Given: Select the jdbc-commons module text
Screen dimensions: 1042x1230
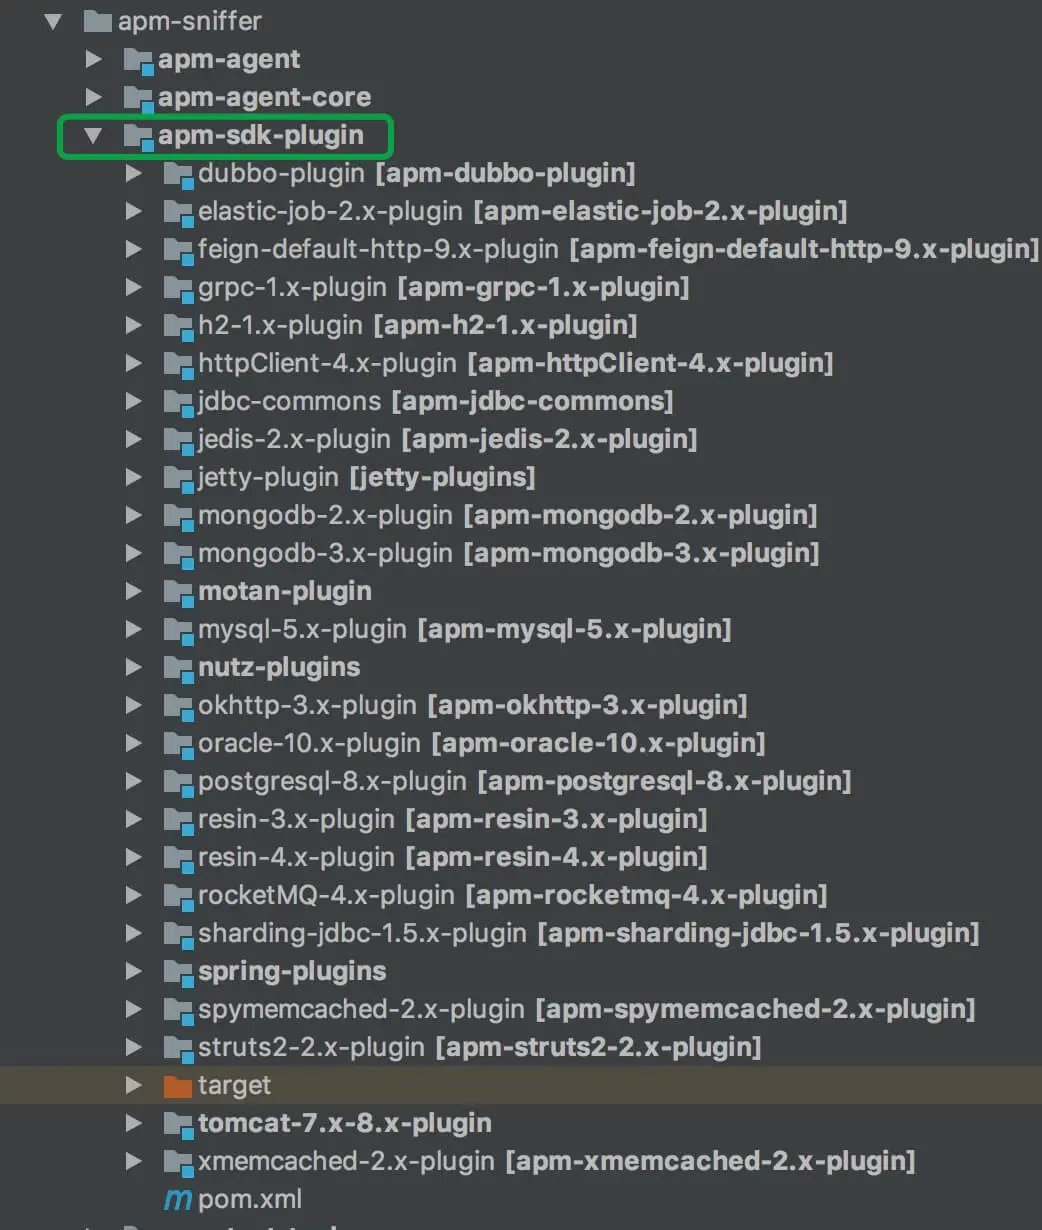Looking at the screenshot, I should (436, 401).
